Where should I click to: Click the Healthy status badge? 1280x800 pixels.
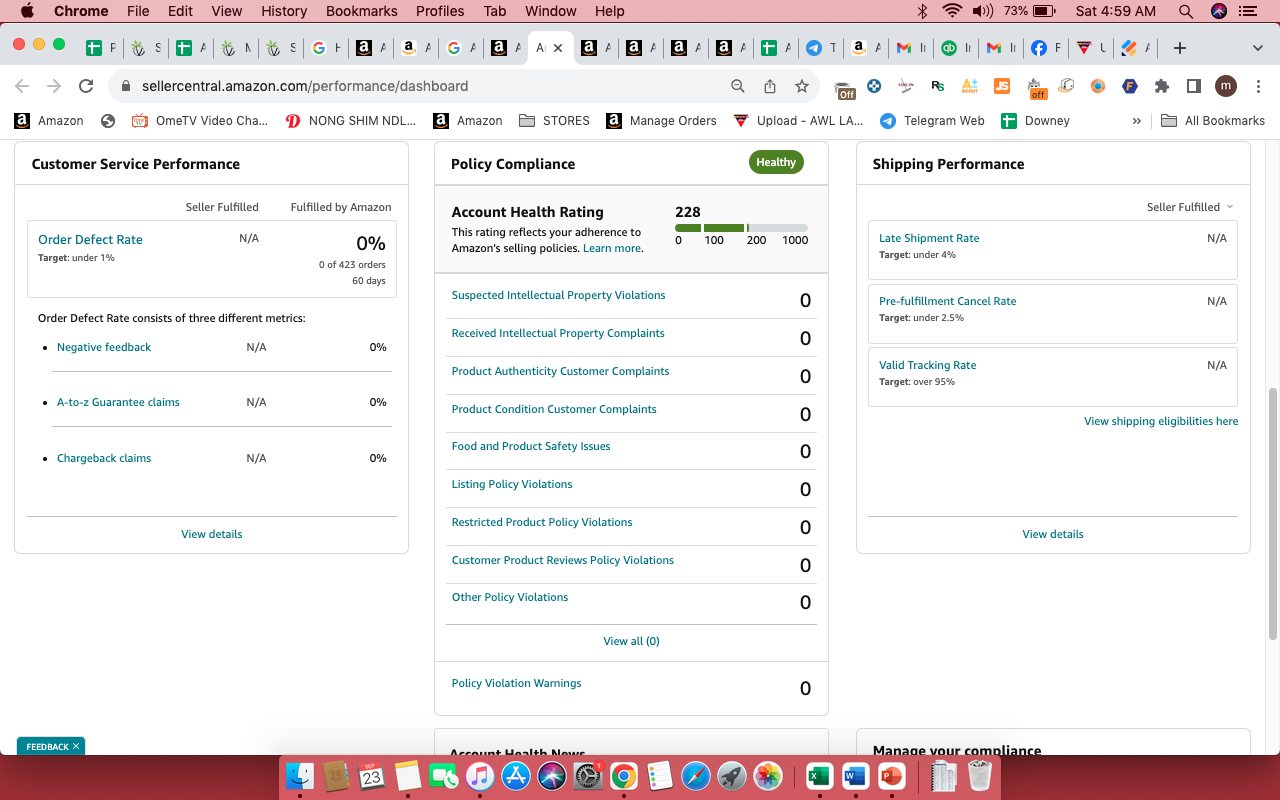pos(776,162)
